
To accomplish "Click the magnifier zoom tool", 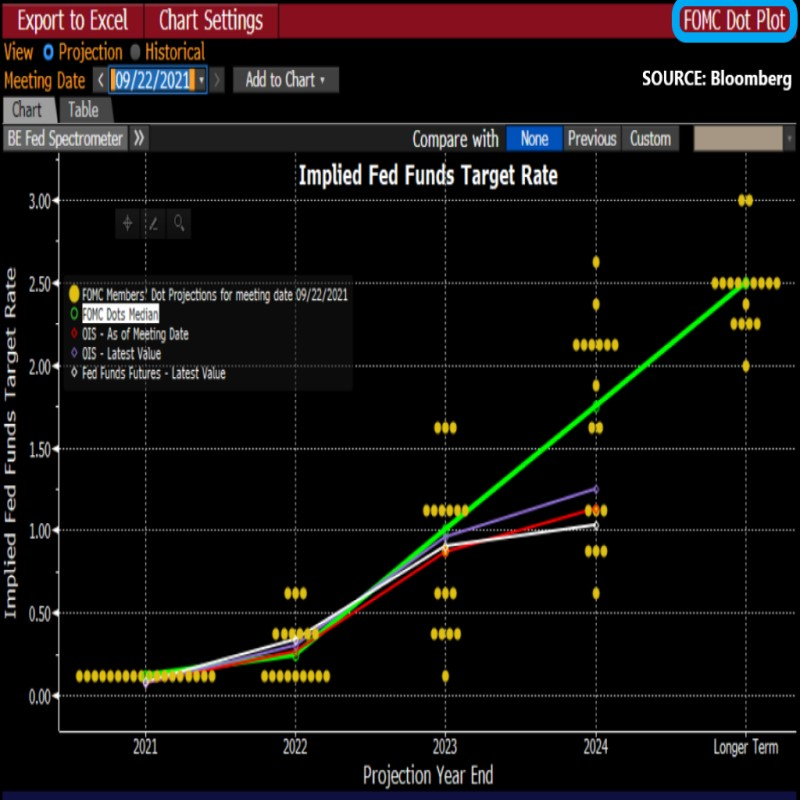I will click(x=179, y=224).
